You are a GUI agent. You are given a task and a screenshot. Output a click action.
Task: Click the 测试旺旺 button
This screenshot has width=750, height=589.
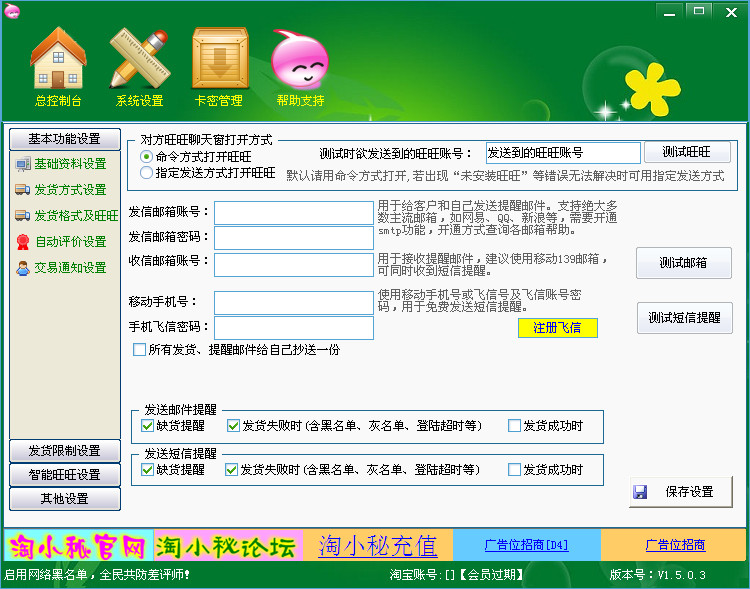click(x=687, y=152)
